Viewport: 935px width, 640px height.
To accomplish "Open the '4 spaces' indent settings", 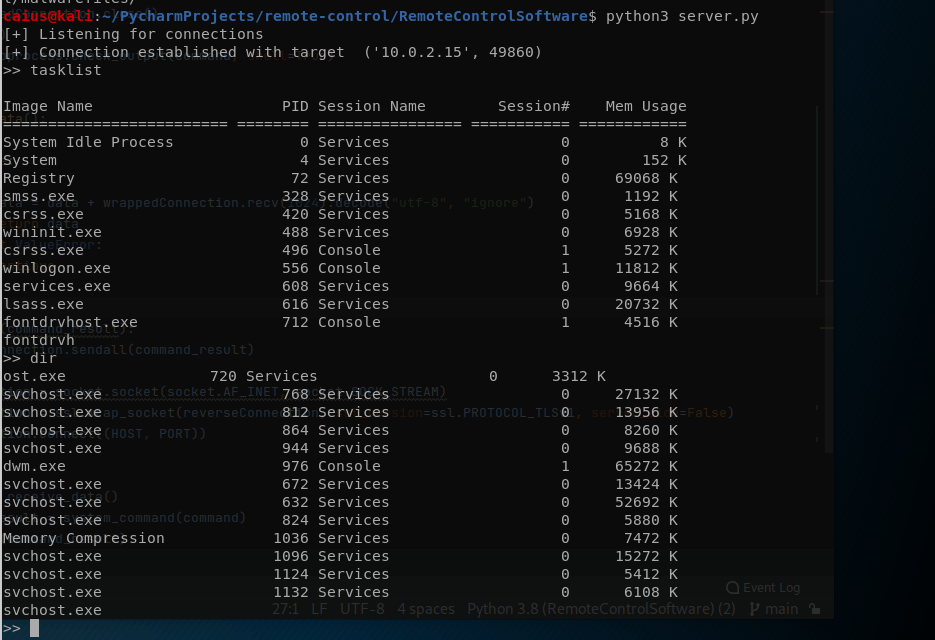I will pos(426,609).
